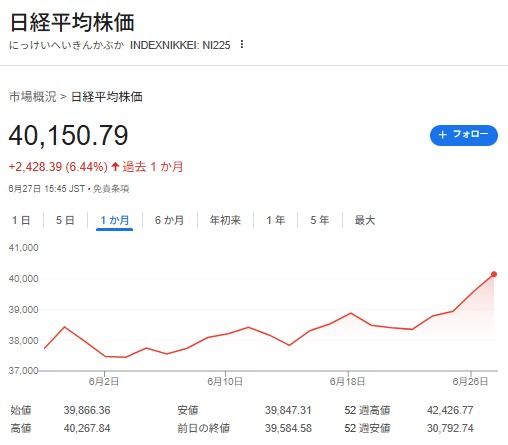Image resolution: width=508 pixels, height=445 pixels.
Task: Click the 6月18日 axis label
Action: coord(347,382)
